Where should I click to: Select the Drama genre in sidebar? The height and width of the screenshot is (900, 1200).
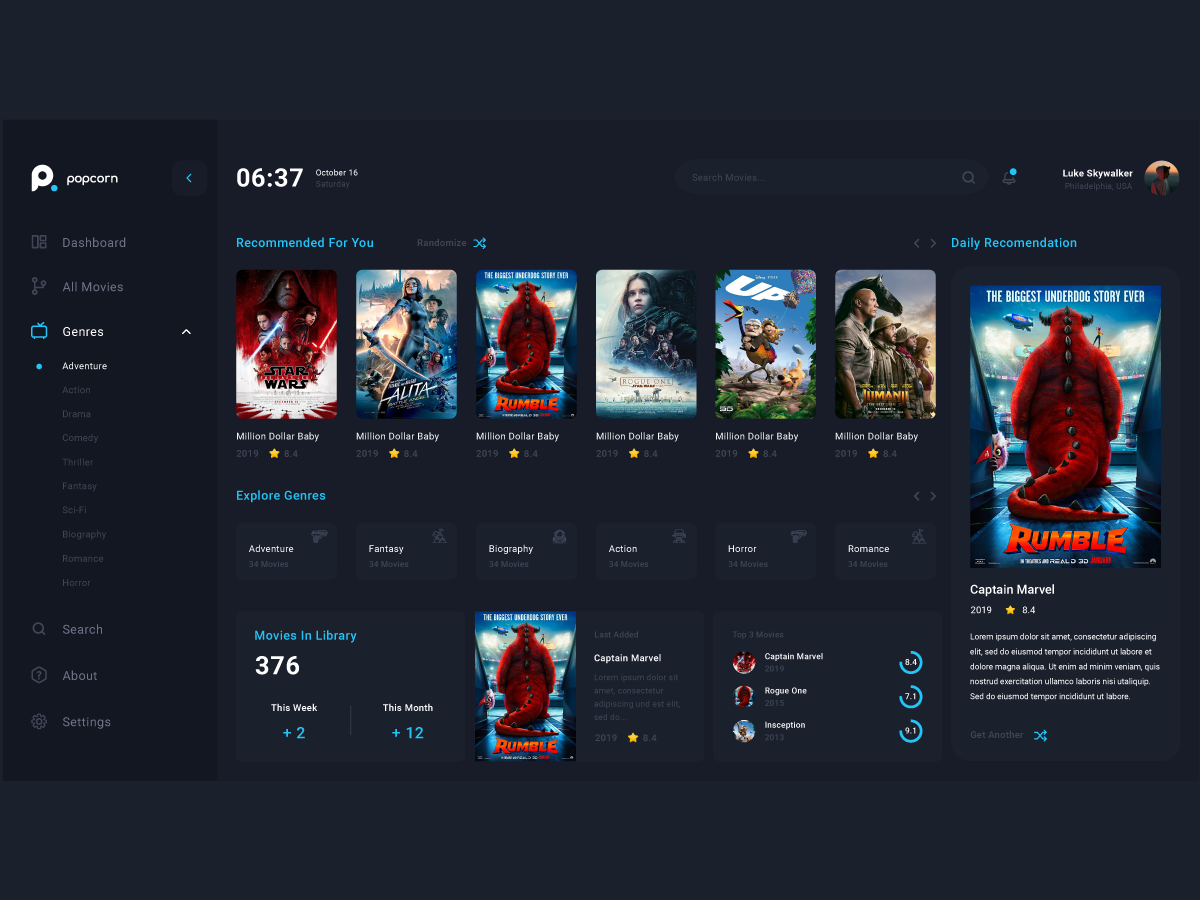pyautogui.click(x=76, y=414)
